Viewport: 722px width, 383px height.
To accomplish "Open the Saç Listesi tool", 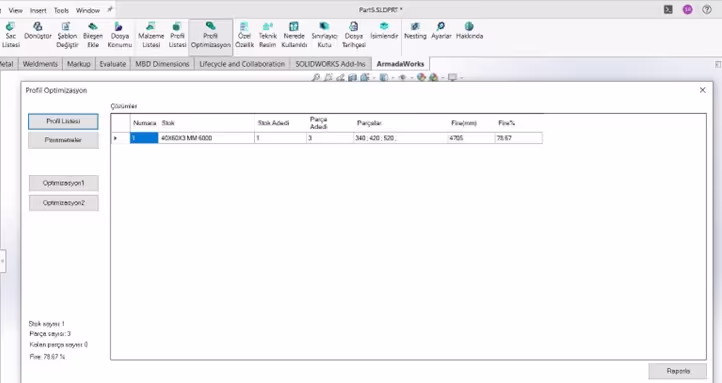I will tap(11, 35).
